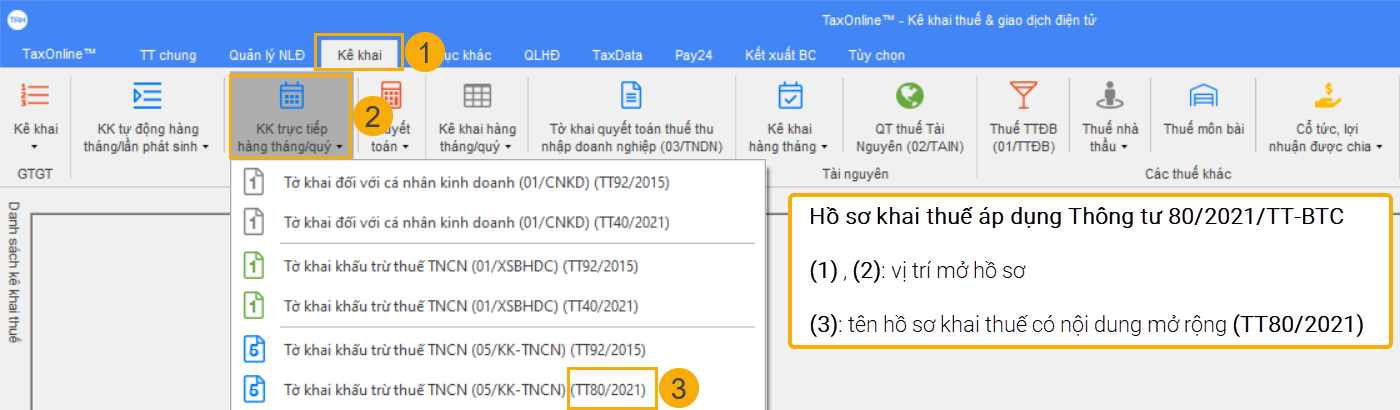This screenshot has height=410, width=1400.
Task: Select Tờ khai 01/CNKD (TT40/2021) menu entry
Action: coord(476,221)
